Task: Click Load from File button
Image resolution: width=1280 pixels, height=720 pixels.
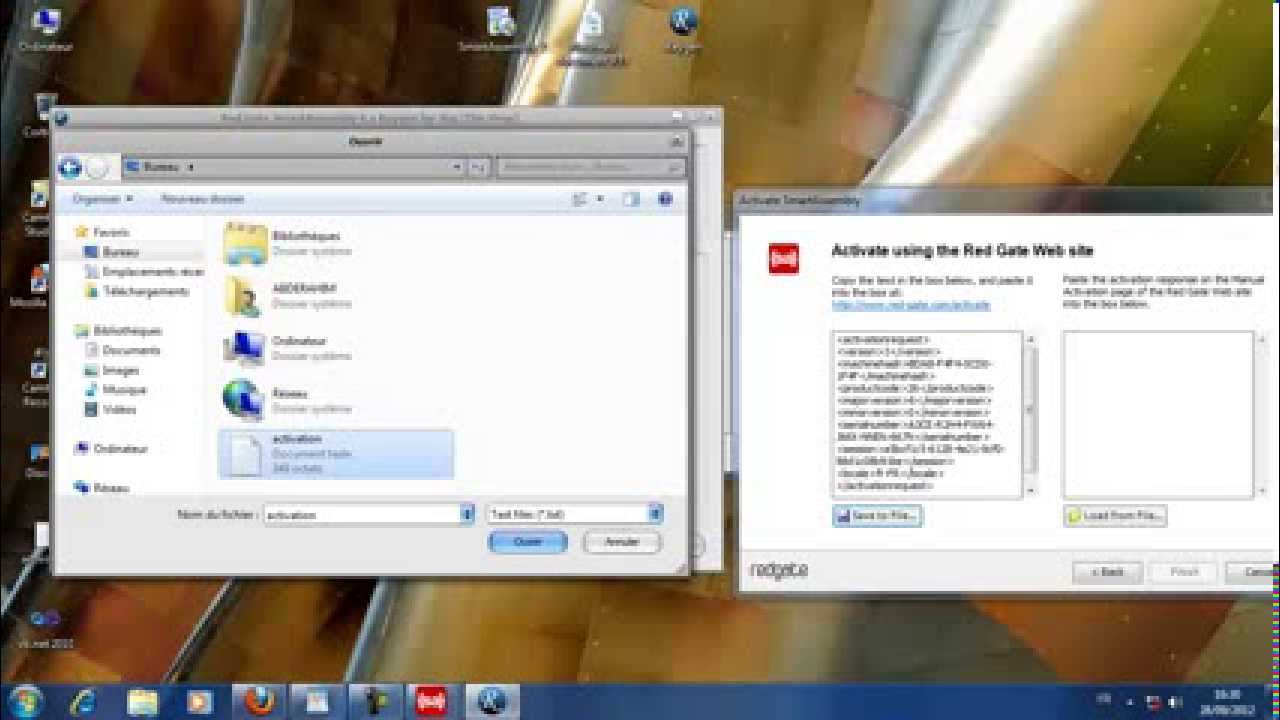Action: pos(1115,516)
